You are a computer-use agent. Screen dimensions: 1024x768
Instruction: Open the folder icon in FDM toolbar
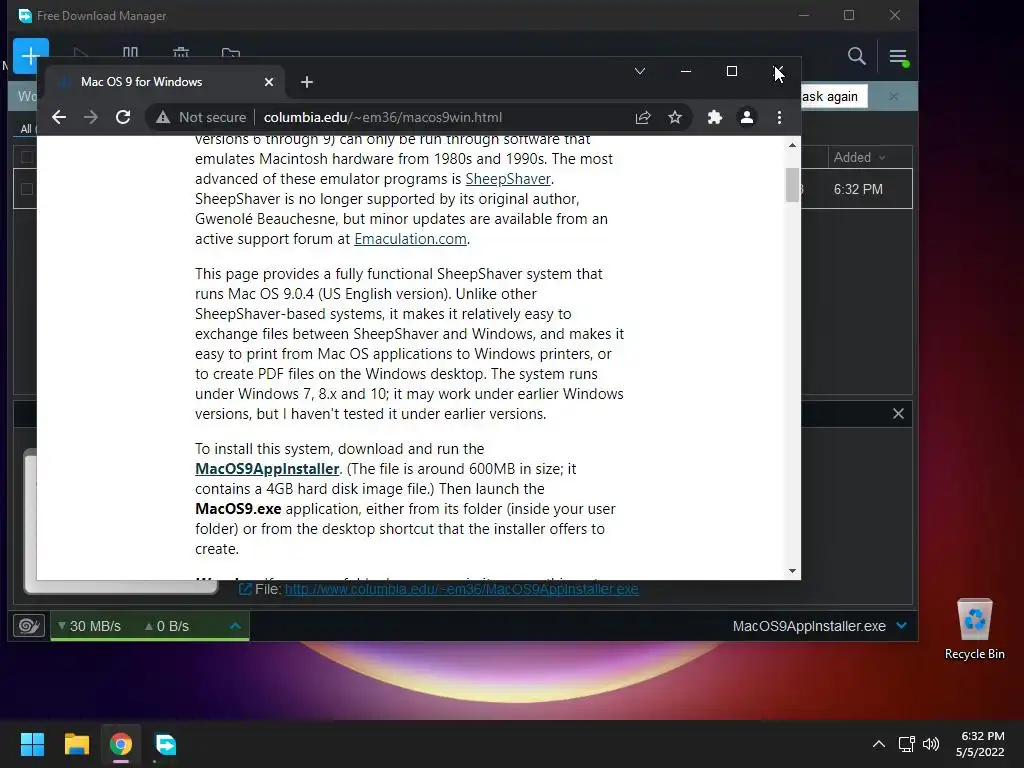pyautogui.click(x=231, y=53)
